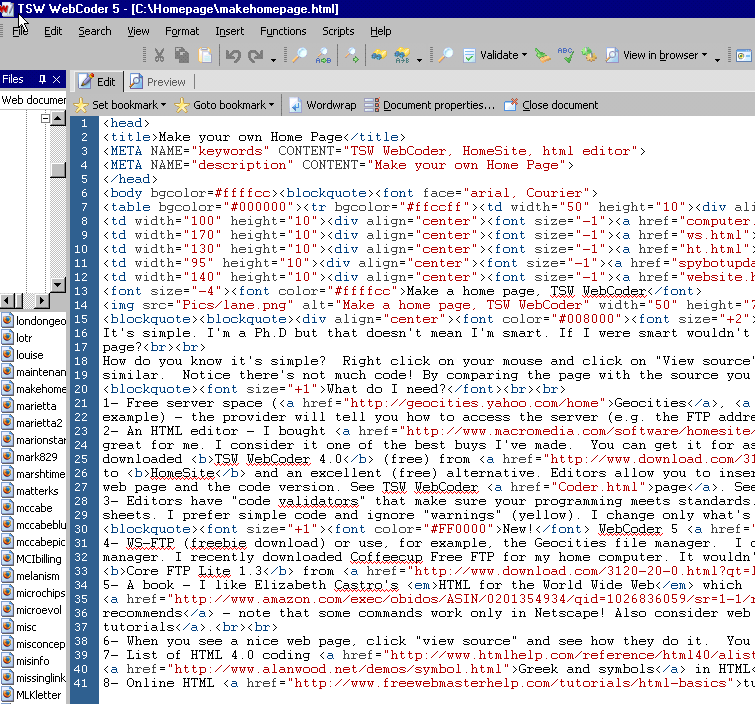Select the mccabe file
This screenshot has width=755, height=704.
[27, 508]
